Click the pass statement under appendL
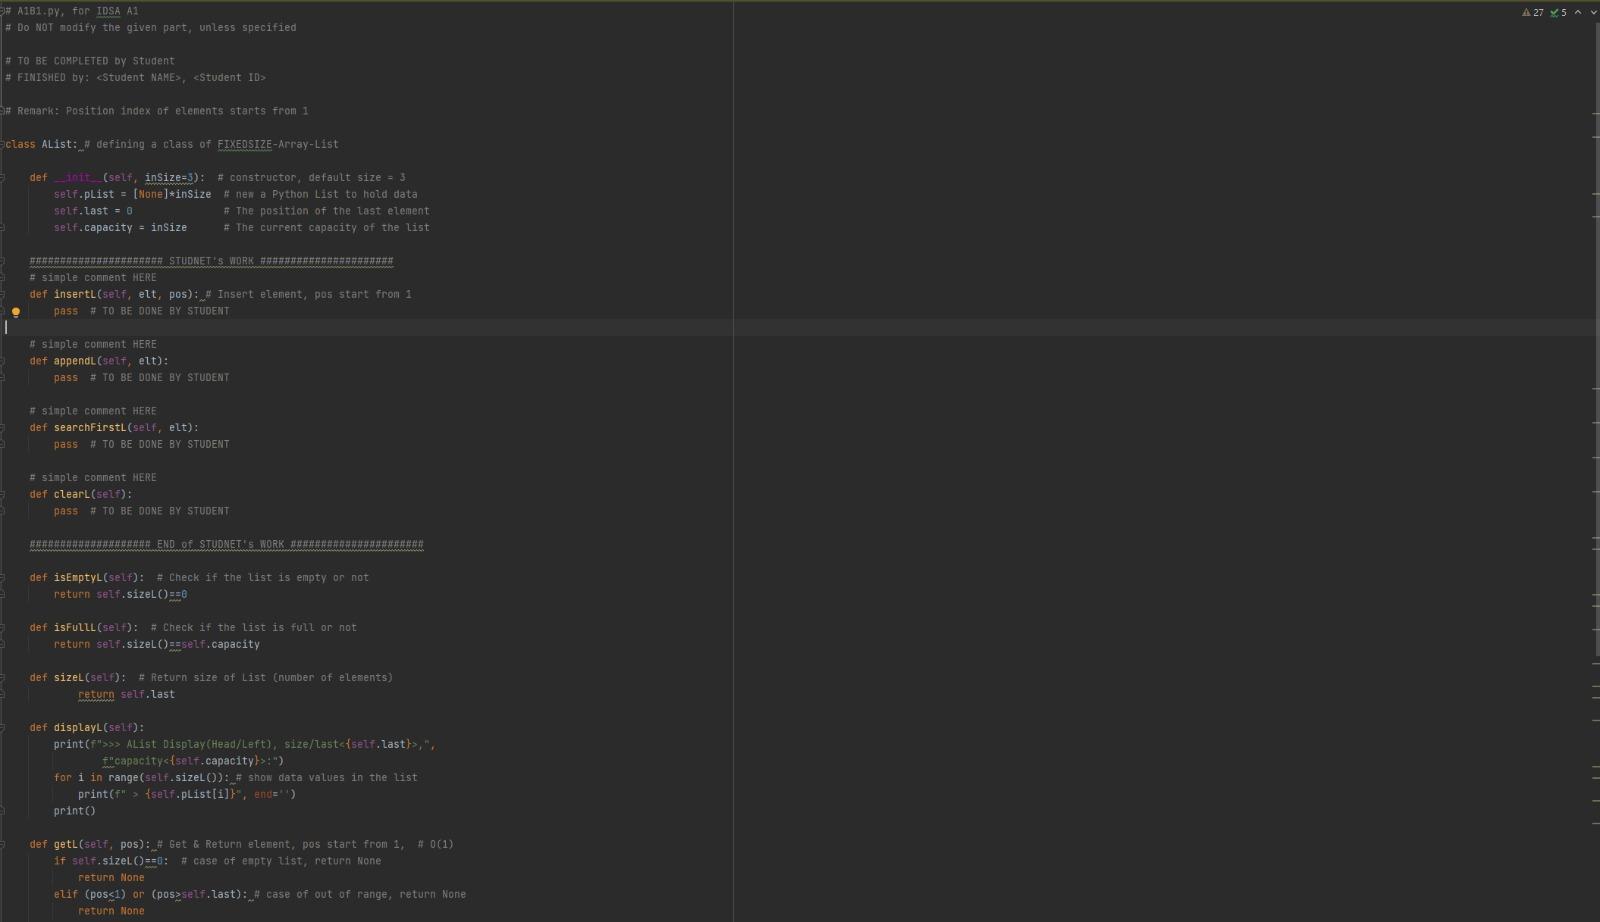The image size is (1600, 922). [66, 378]
